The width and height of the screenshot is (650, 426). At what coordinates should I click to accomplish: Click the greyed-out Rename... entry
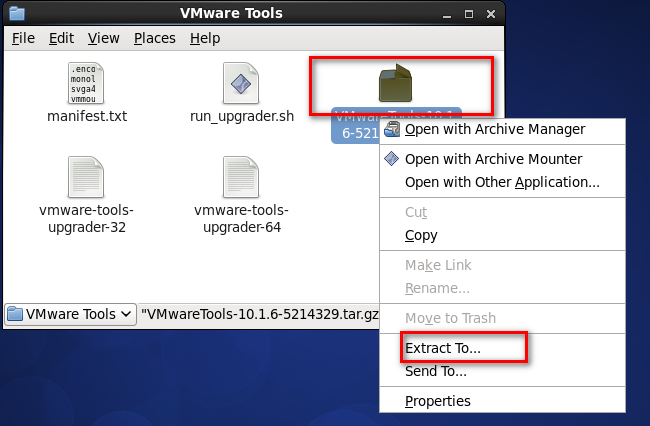pos(502,288)
